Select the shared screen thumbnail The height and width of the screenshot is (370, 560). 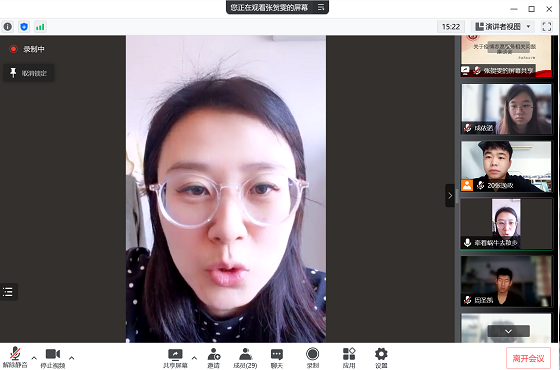tap(506, 56)
